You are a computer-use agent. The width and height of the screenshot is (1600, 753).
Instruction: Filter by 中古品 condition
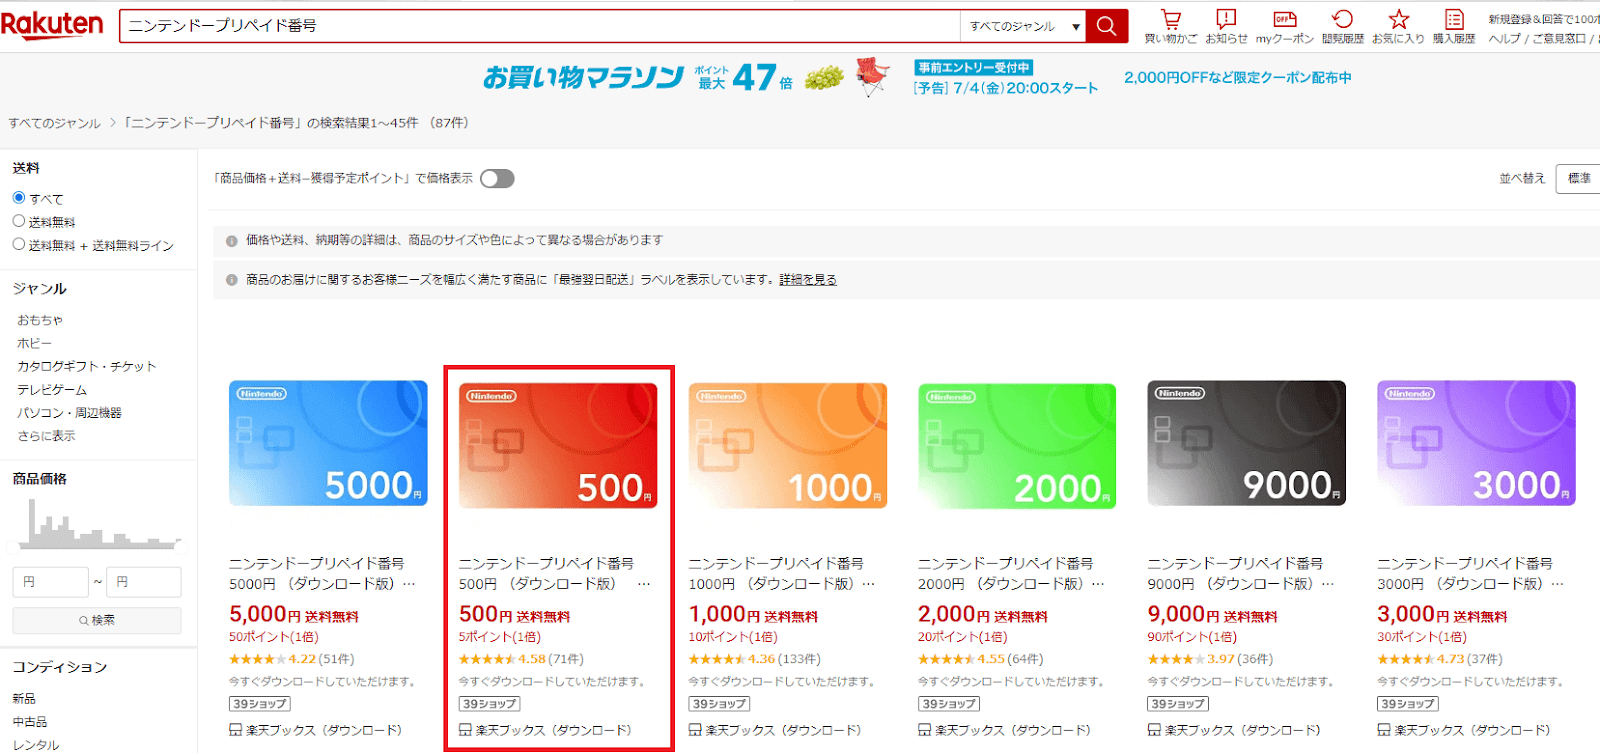click(30, 722)
